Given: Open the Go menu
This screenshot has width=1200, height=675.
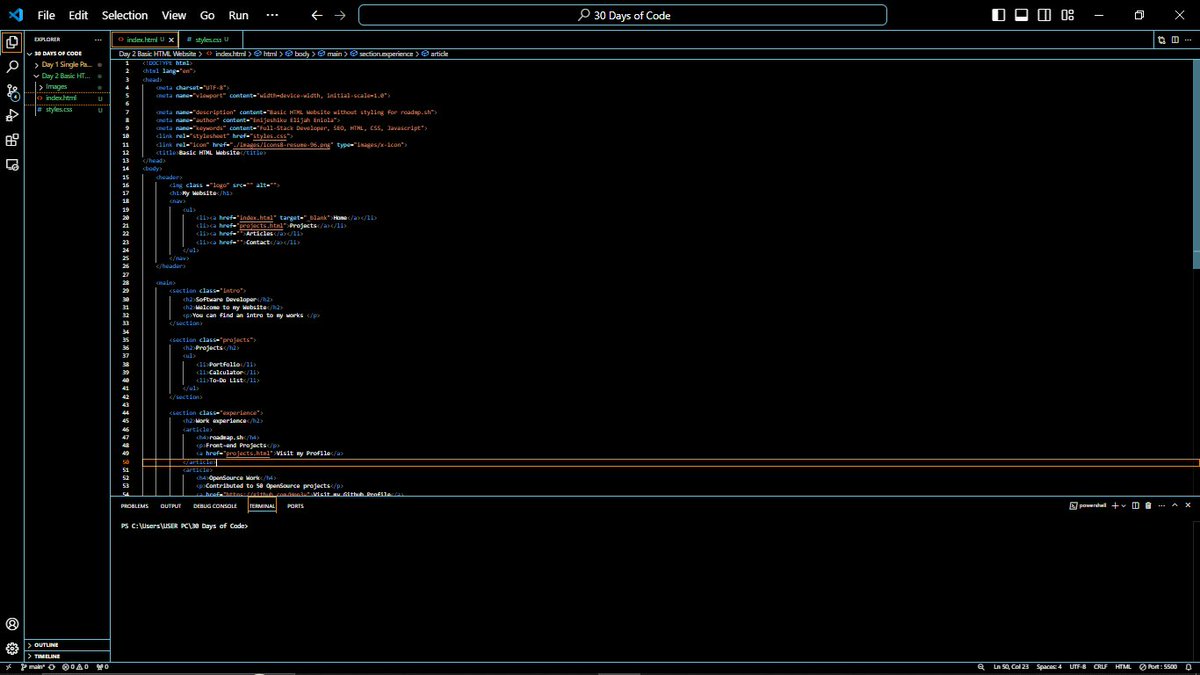Looking at the screenshot, I should tap(207, 15).
